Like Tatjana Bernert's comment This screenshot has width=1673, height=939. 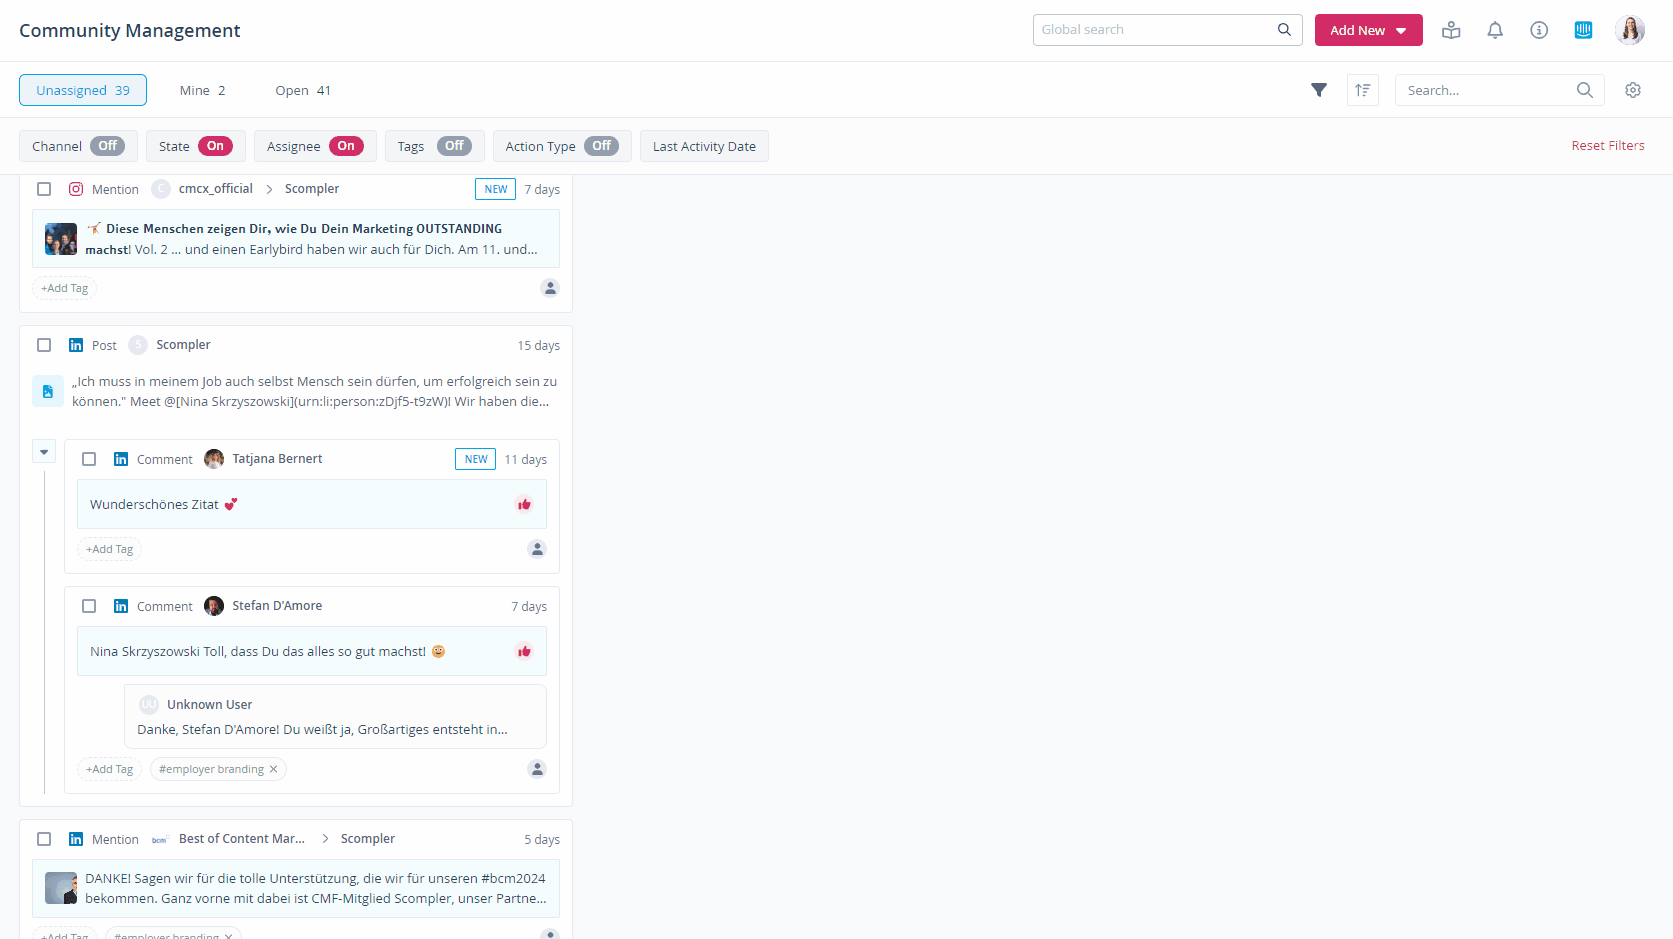click(524, 504)
